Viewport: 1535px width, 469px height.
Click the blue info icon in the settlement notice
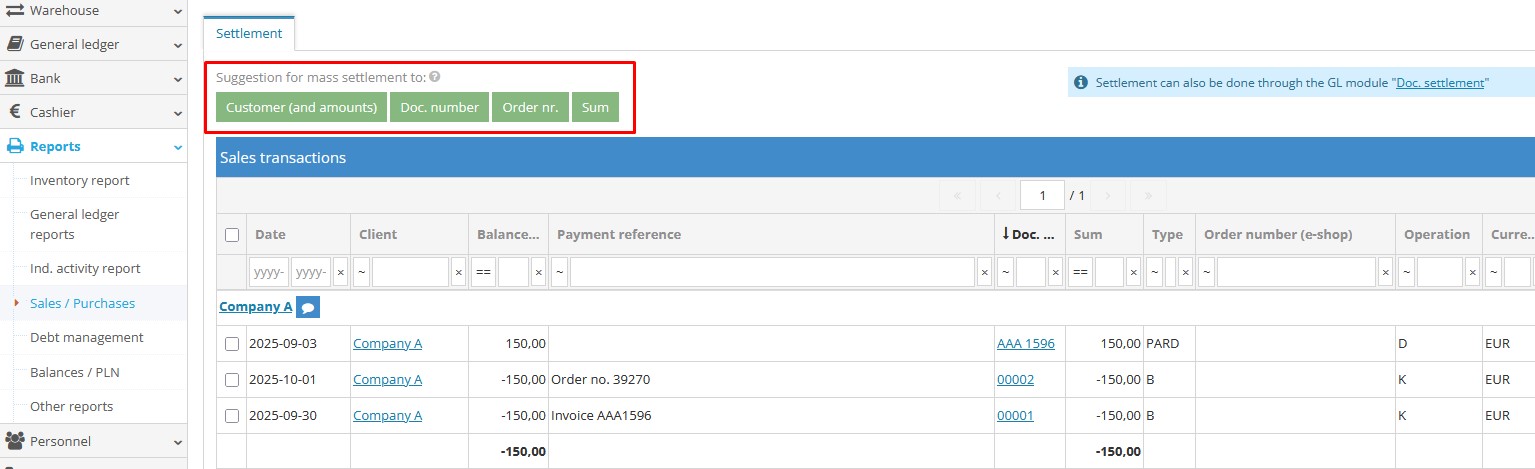(1081, 83)
